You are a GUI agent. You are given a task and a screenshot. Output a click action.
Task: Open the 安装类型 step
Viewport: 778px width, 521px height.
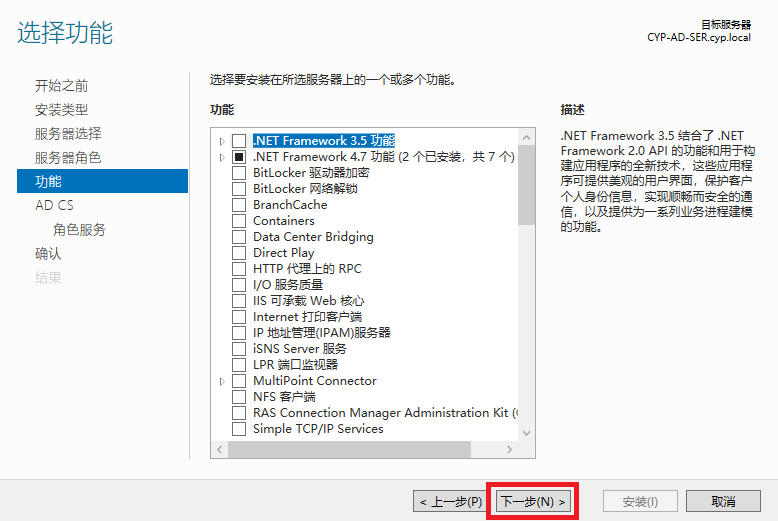click(62, 110)
